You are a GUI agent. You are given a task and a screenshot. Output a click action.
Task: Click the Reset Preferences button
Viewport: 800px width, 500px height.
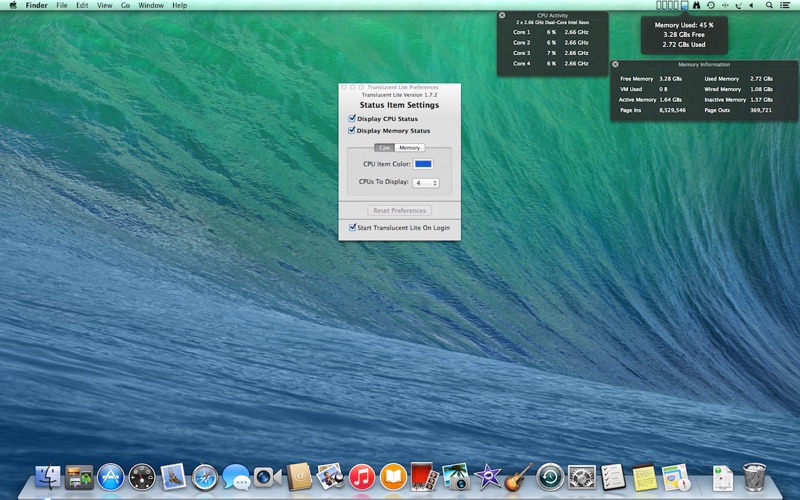coord(399,210)
